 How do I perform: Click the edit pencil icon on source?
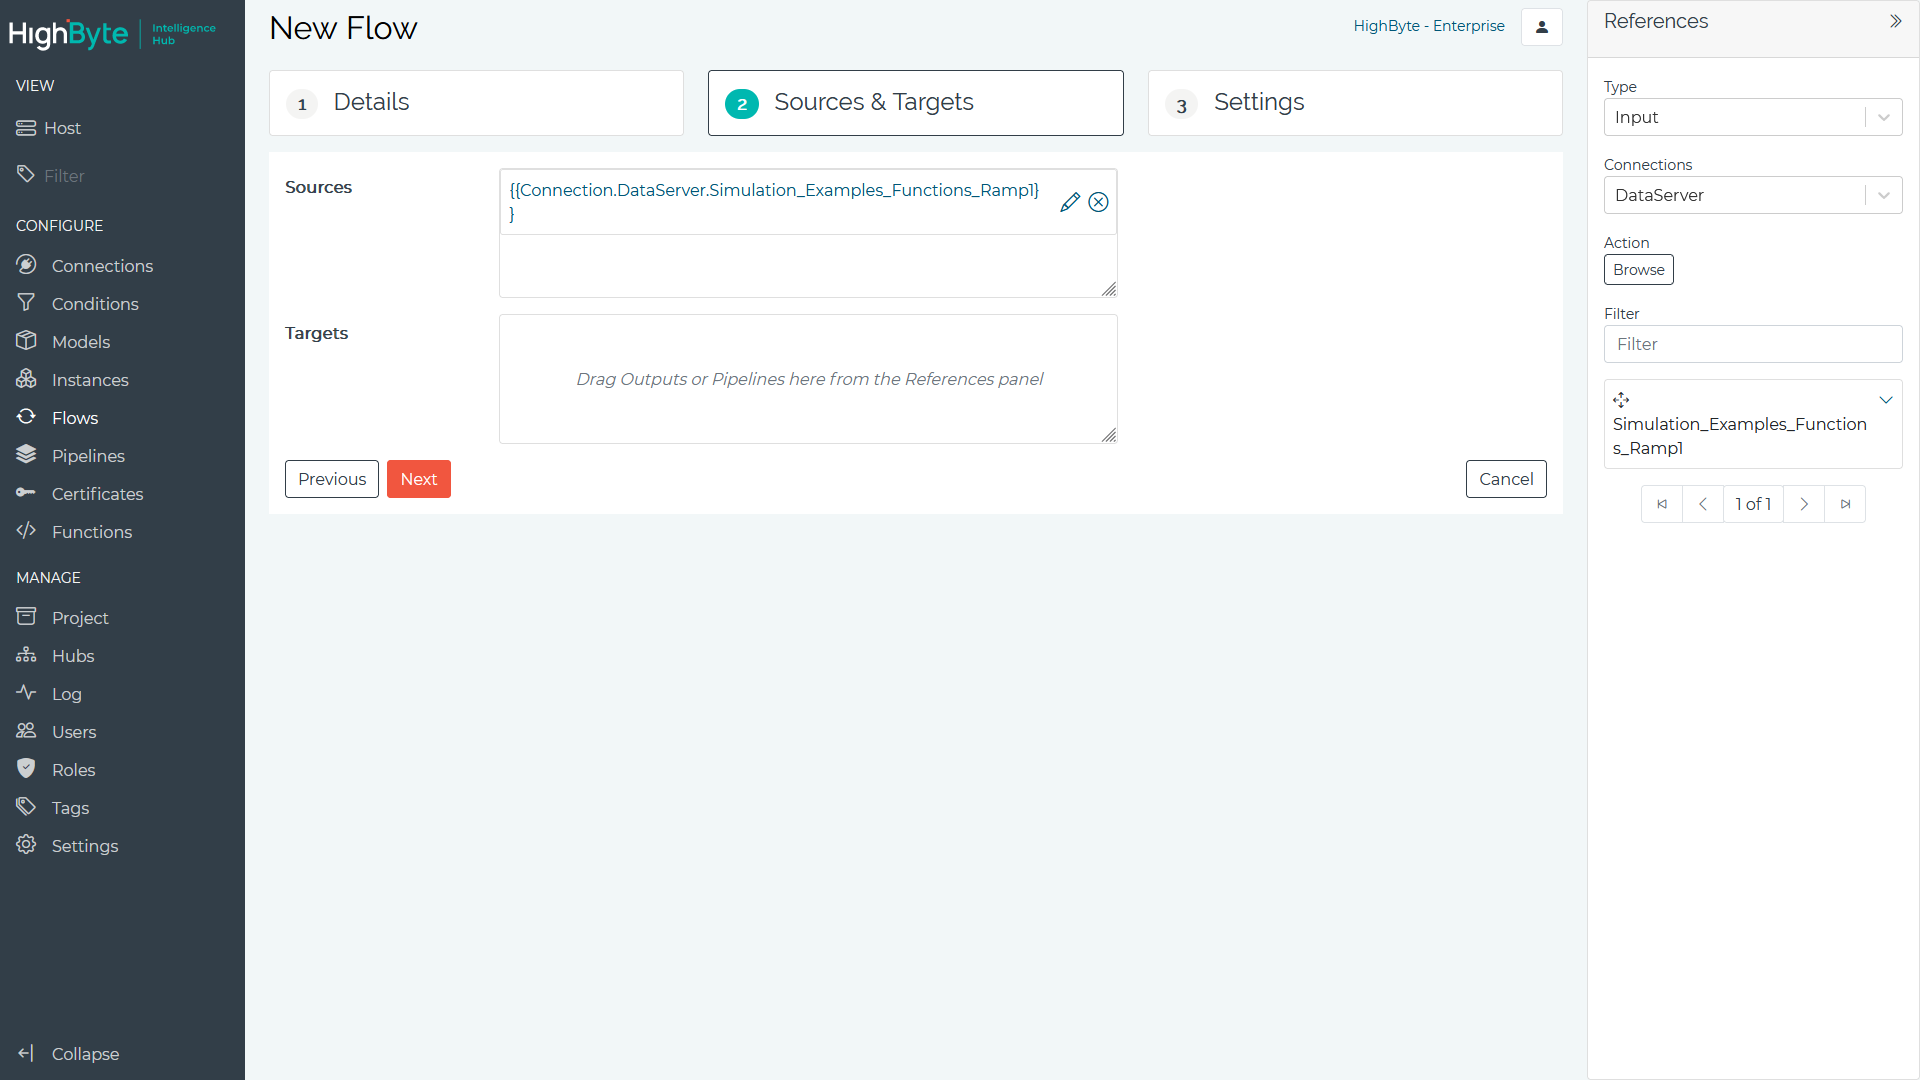click(x=1071, y=202)
